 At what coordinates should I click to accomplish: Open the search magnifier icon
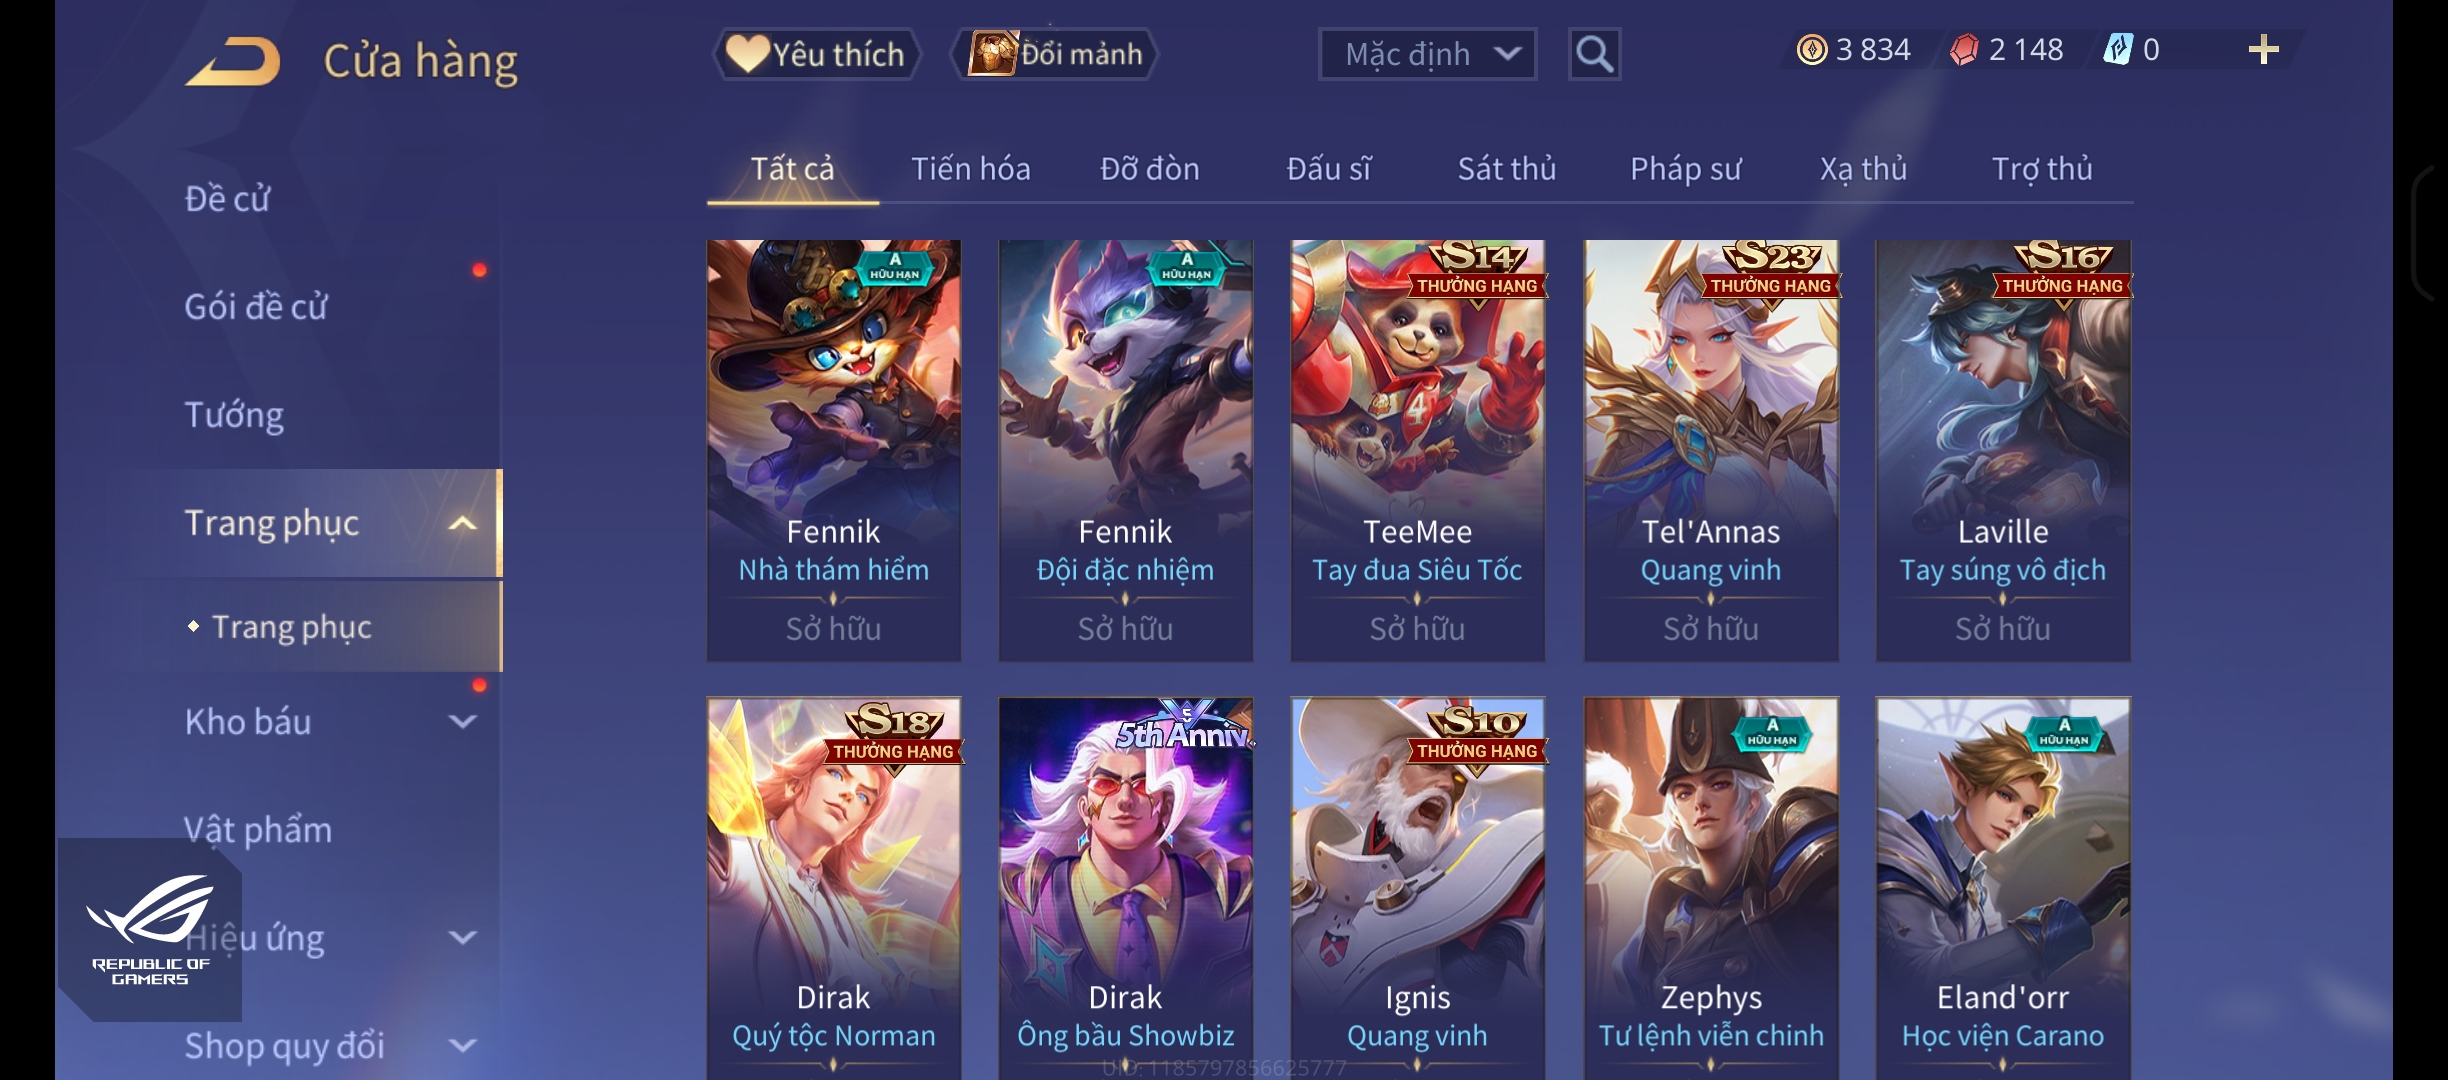(x=1594, y=54)
